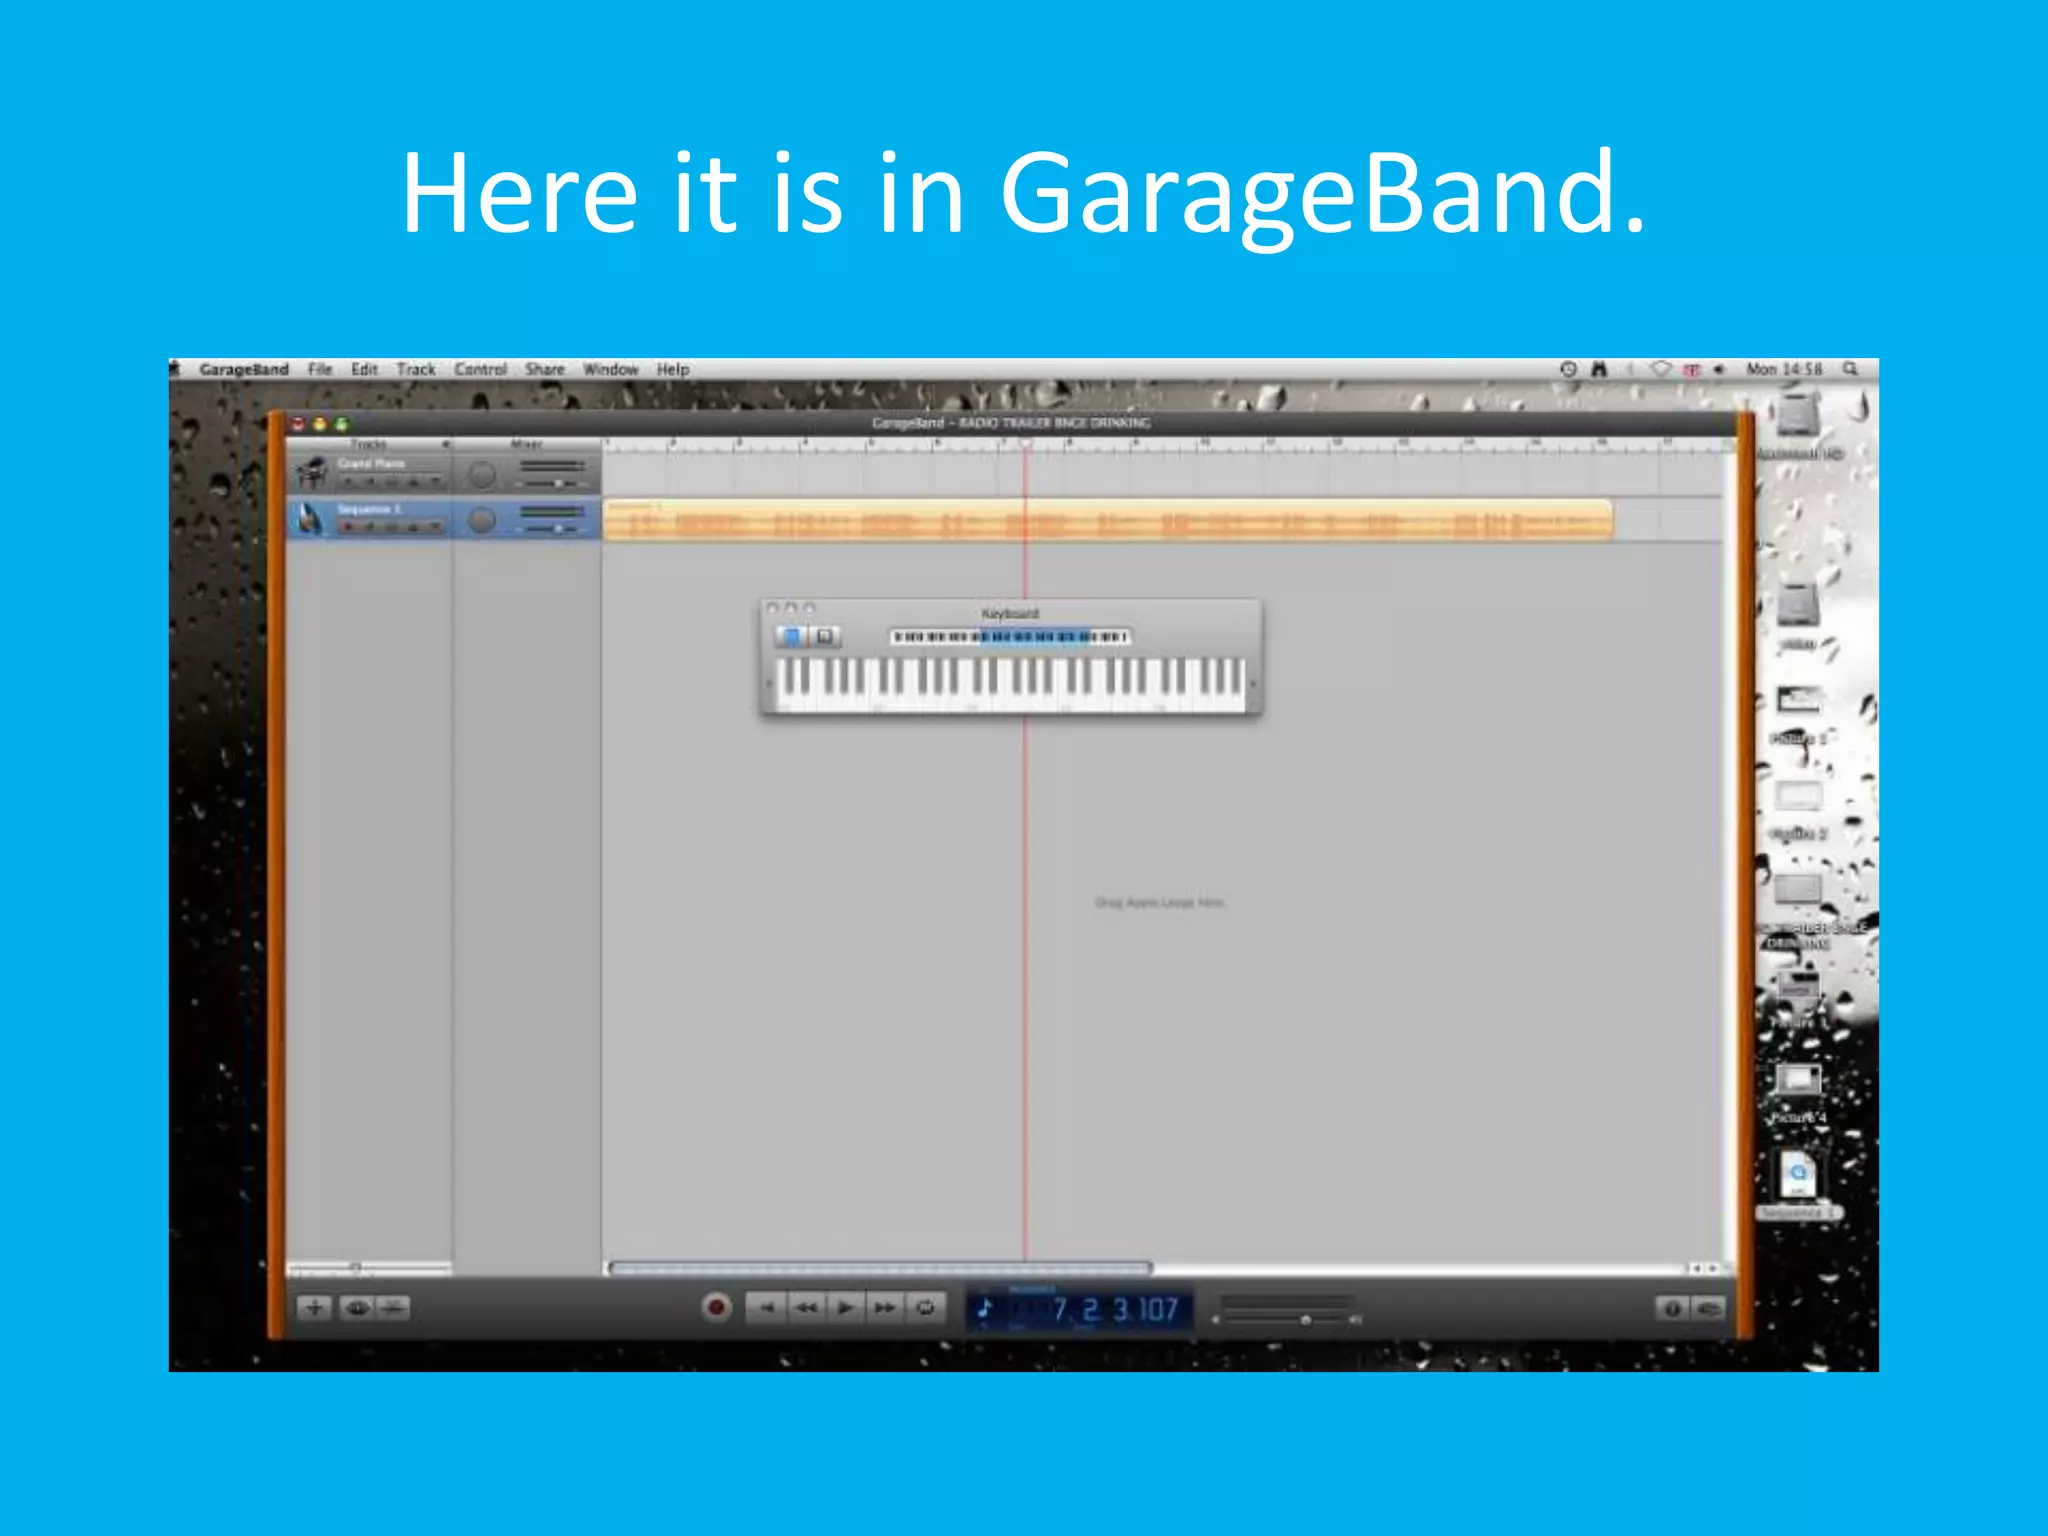The height and width of the screenshot is (1536, 2048).
Task: Click the Tracks column header arrow
Action: 446,443
